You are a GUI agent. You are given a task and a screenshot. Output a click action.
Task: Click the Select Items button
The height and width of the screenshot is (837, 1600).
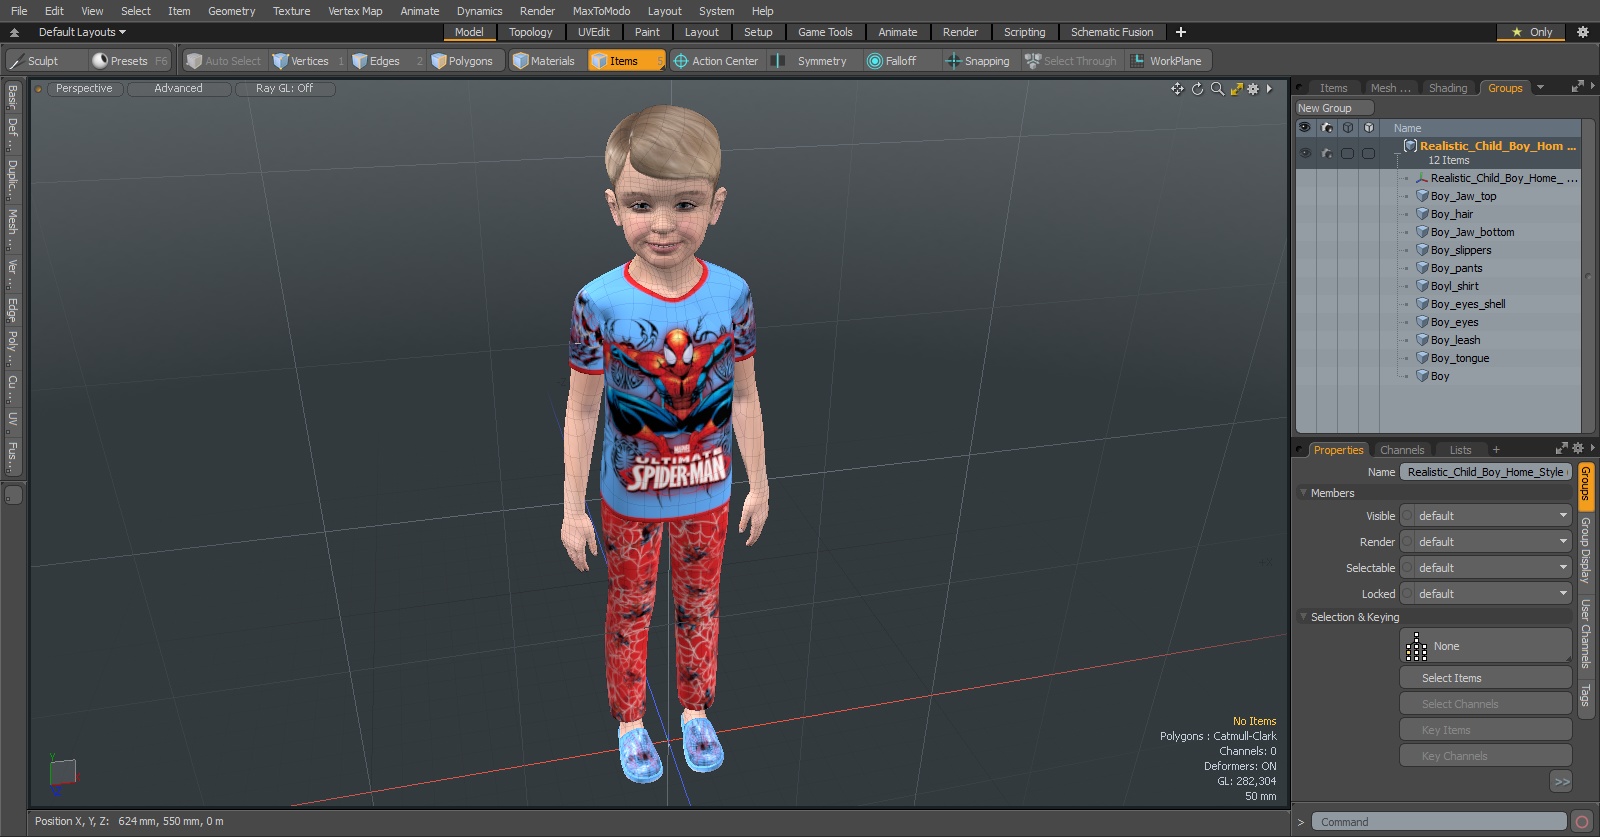pos(1486,678)
